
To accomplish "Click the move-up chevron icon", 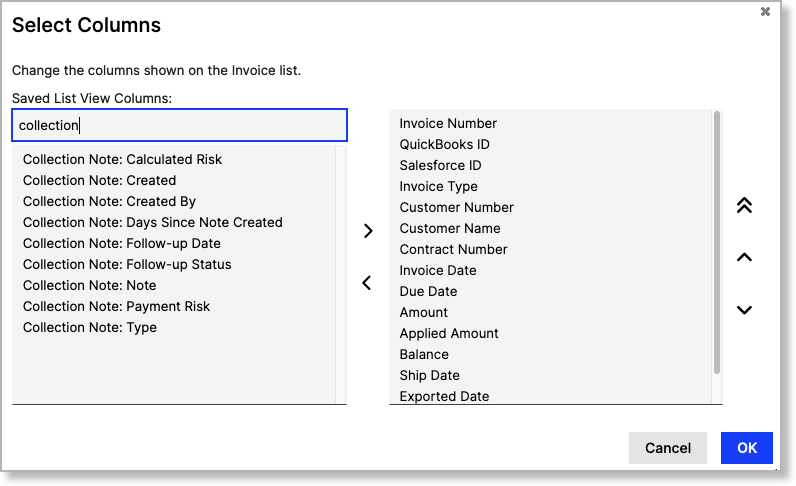I will click(744, 257).
